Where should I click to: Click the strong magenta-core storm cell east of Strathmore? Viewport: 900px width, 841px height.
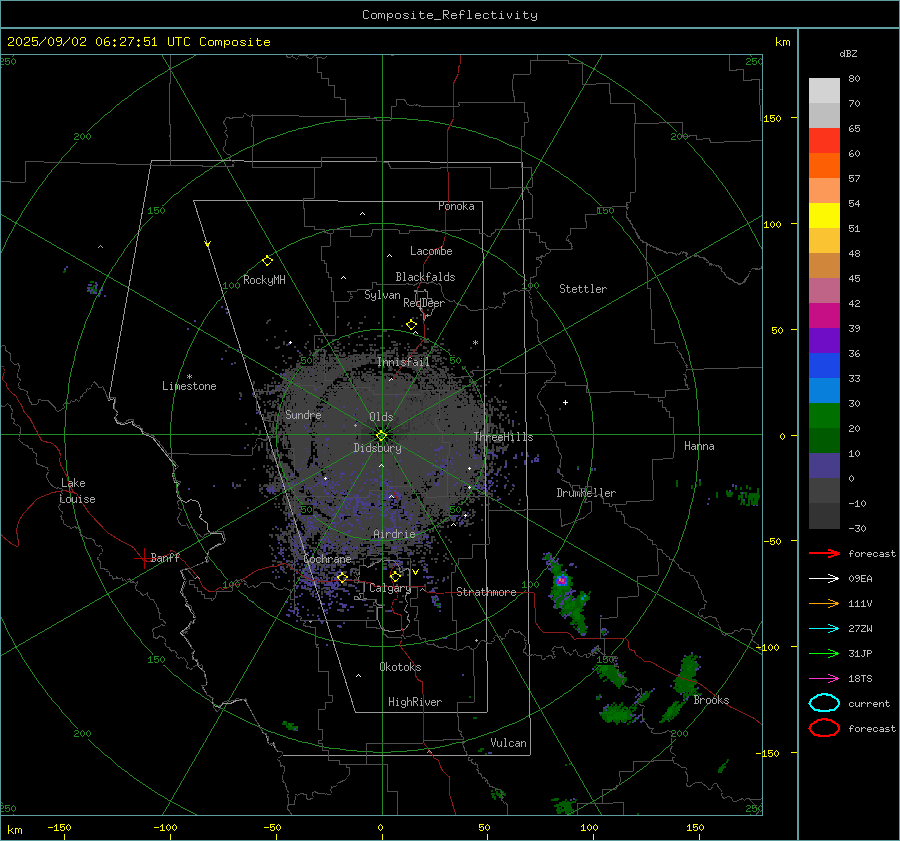pos(561,580)
